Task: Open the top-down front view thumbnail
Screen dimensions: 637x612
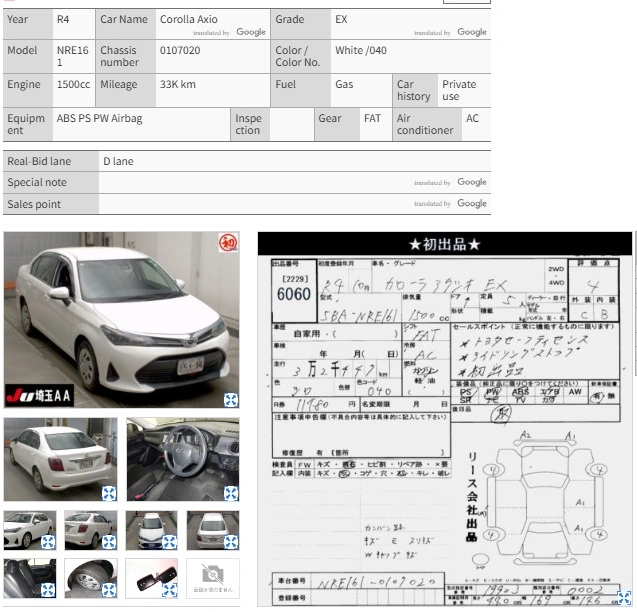Action: click(152, 530)
